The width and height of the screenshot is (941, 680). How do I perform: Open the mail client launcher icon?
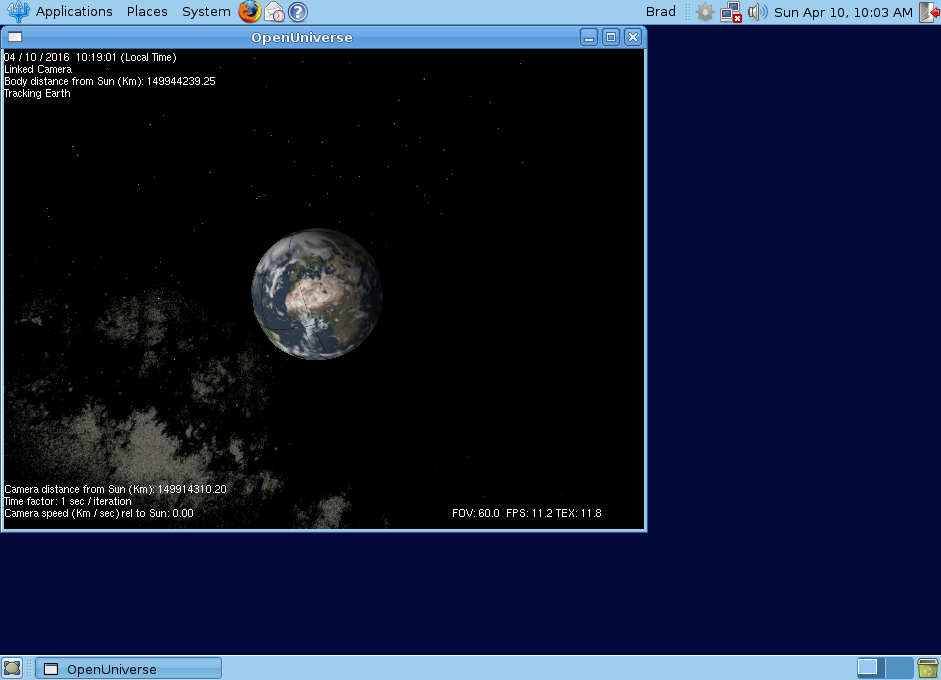pyautogui.click(x=274, y=11)
